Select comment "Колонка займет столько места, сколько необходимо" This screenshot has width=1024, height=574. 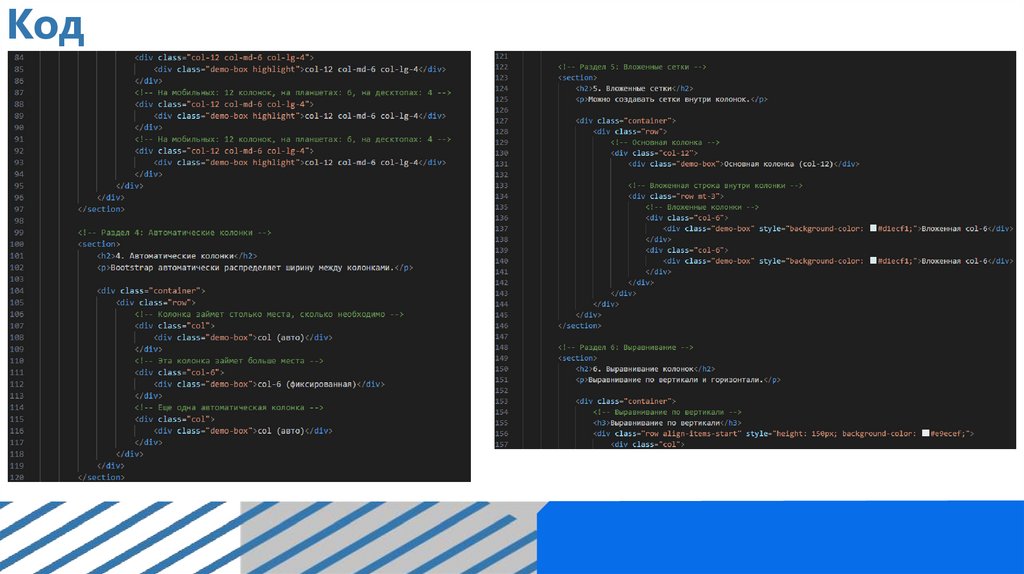point(269,314)
